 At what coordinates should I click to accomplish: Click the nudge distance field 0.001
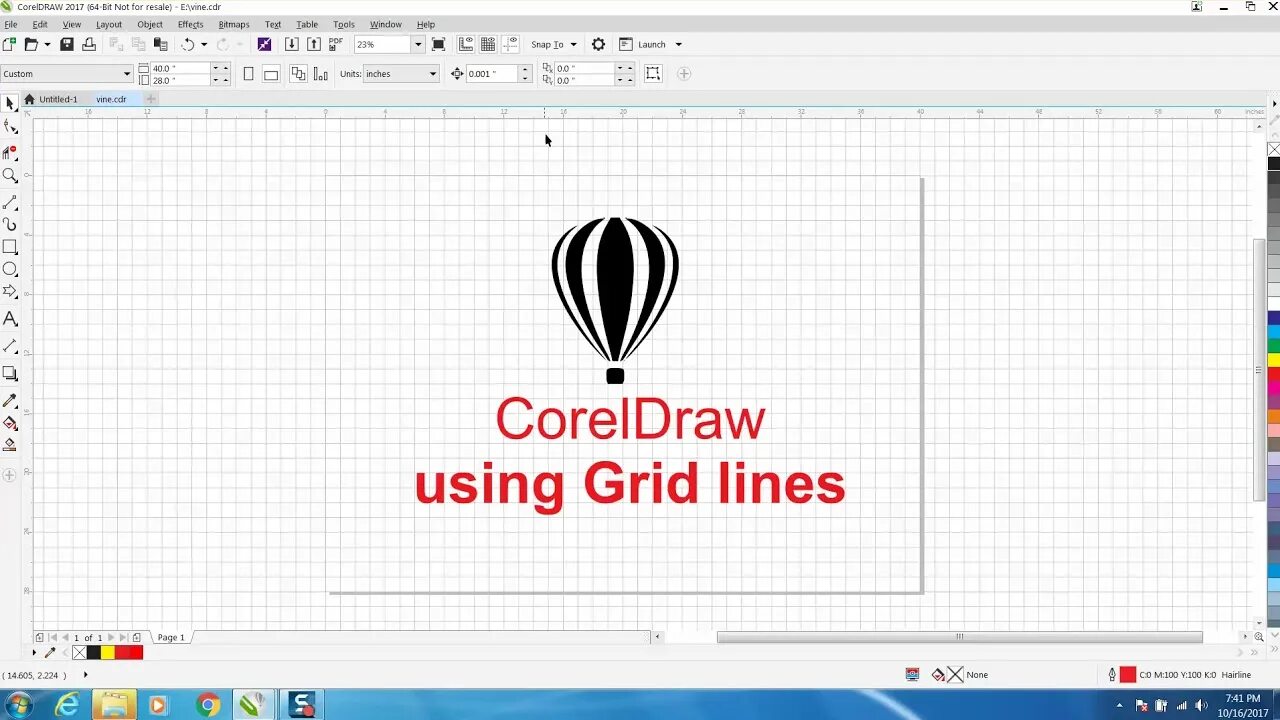(492, 74)
